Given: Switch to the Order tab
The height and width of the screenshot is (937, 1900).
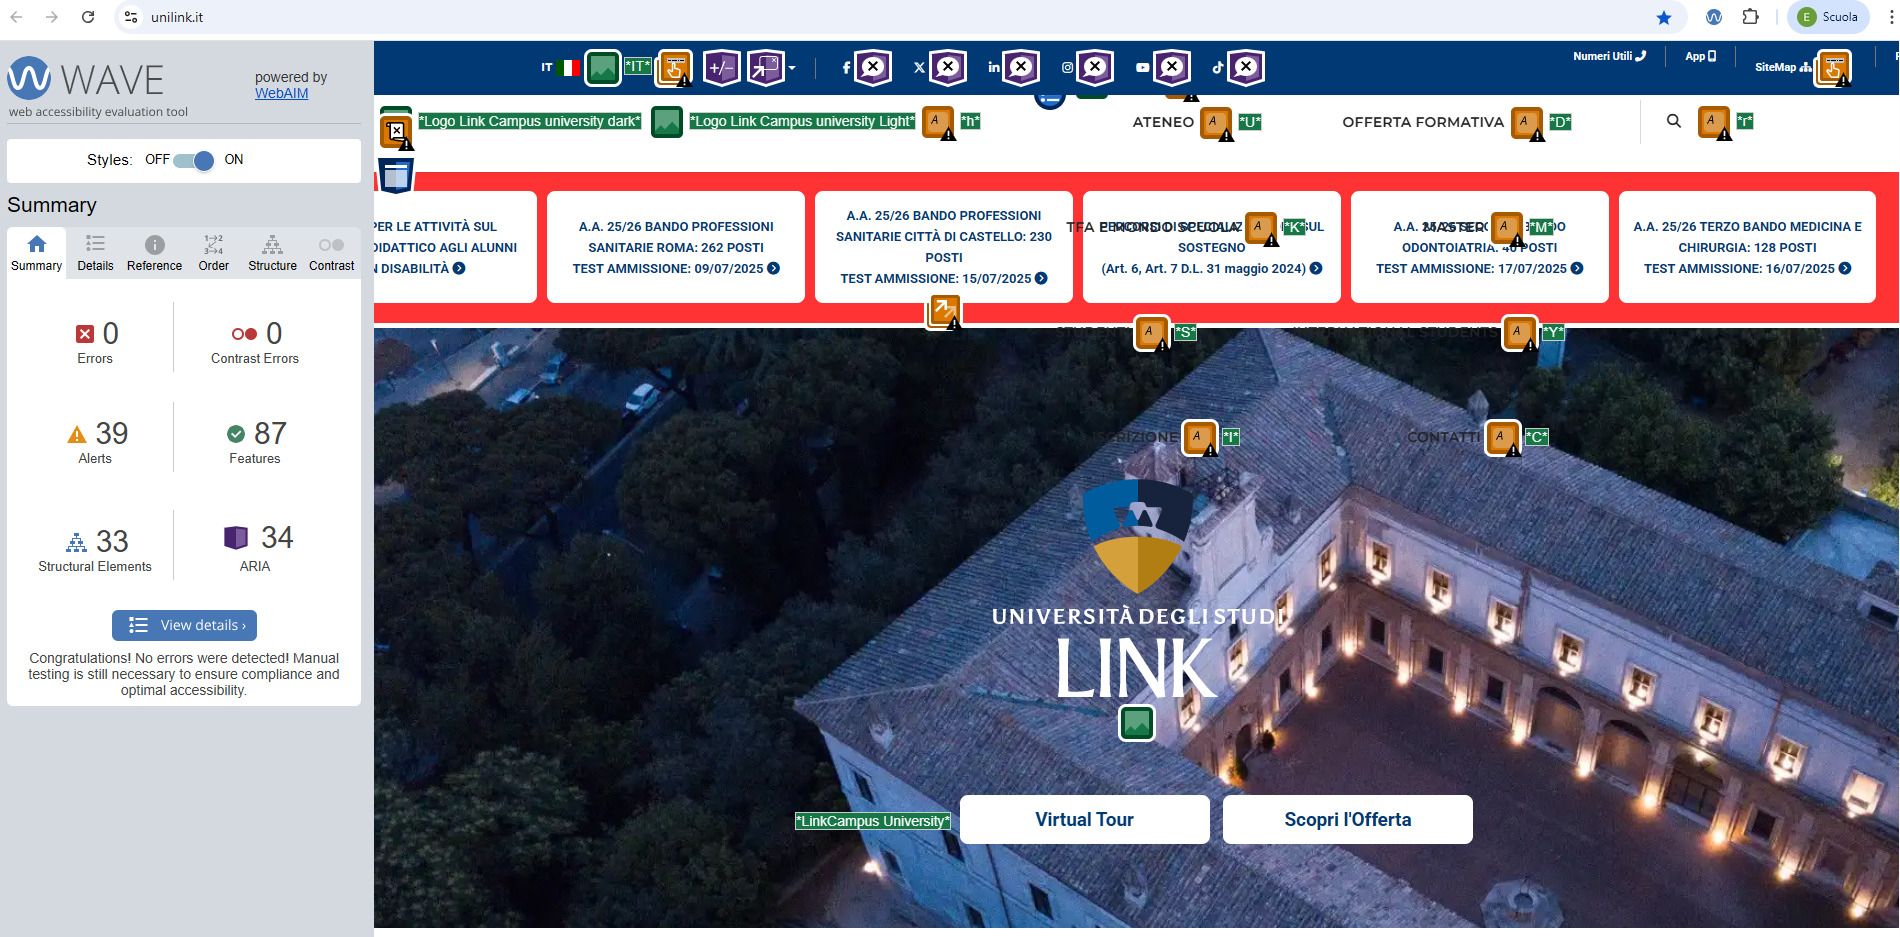Looking at the screenshot, I should pyautogui.click(x=213, y=253).
